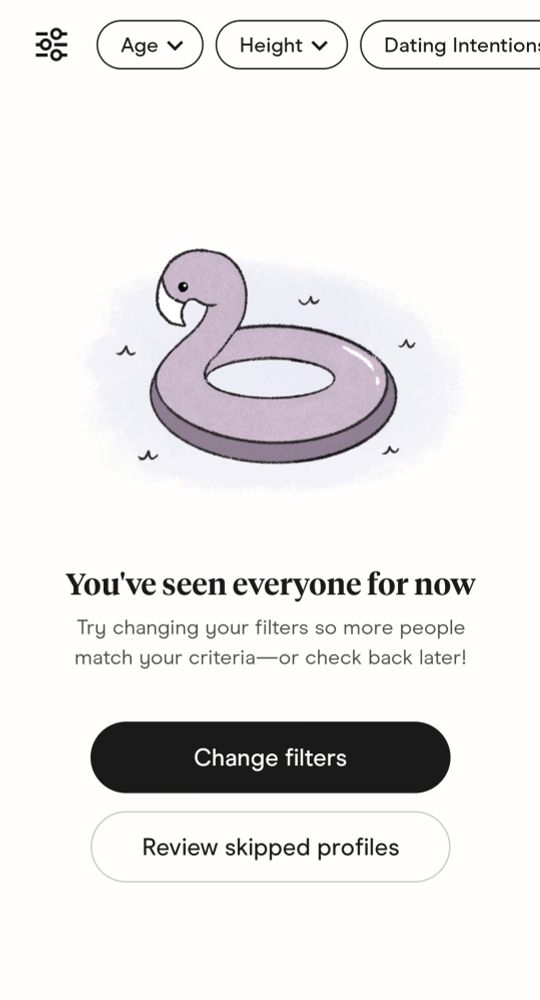This screenshot has width=540, height=1000.
Task: Click the flamingo pool float illustration
Action: click(x=273, y=356)
